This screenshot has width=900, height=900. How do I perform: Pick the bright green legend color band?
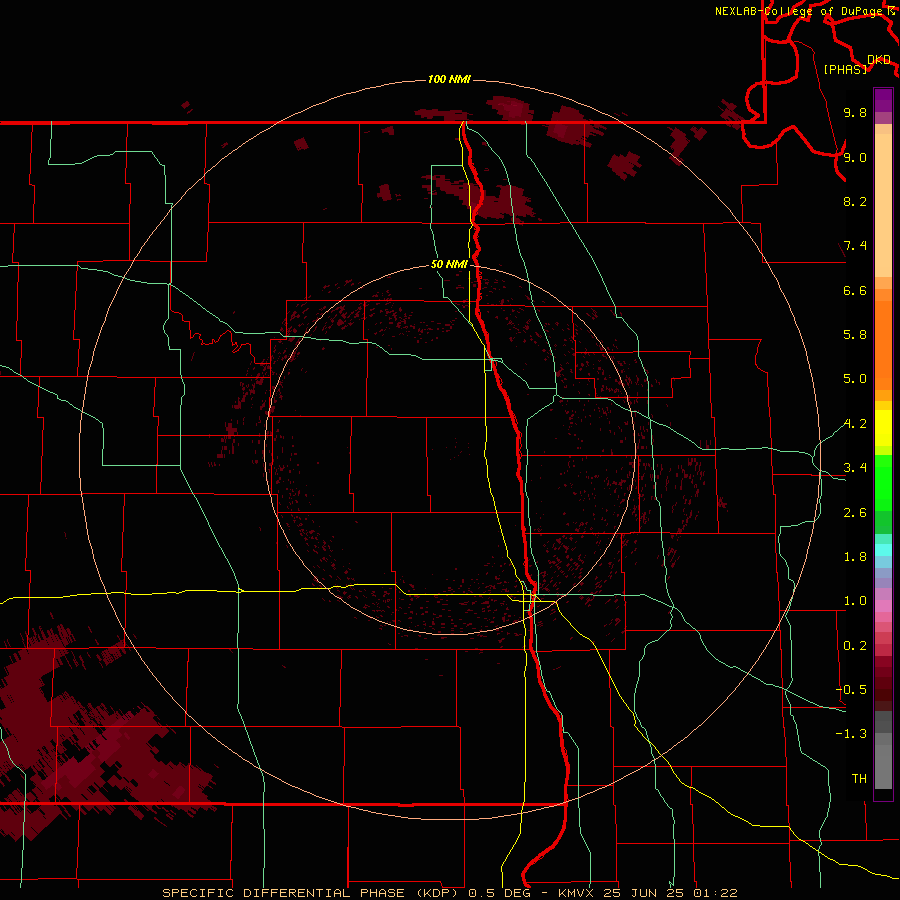(x=883, y=482)
